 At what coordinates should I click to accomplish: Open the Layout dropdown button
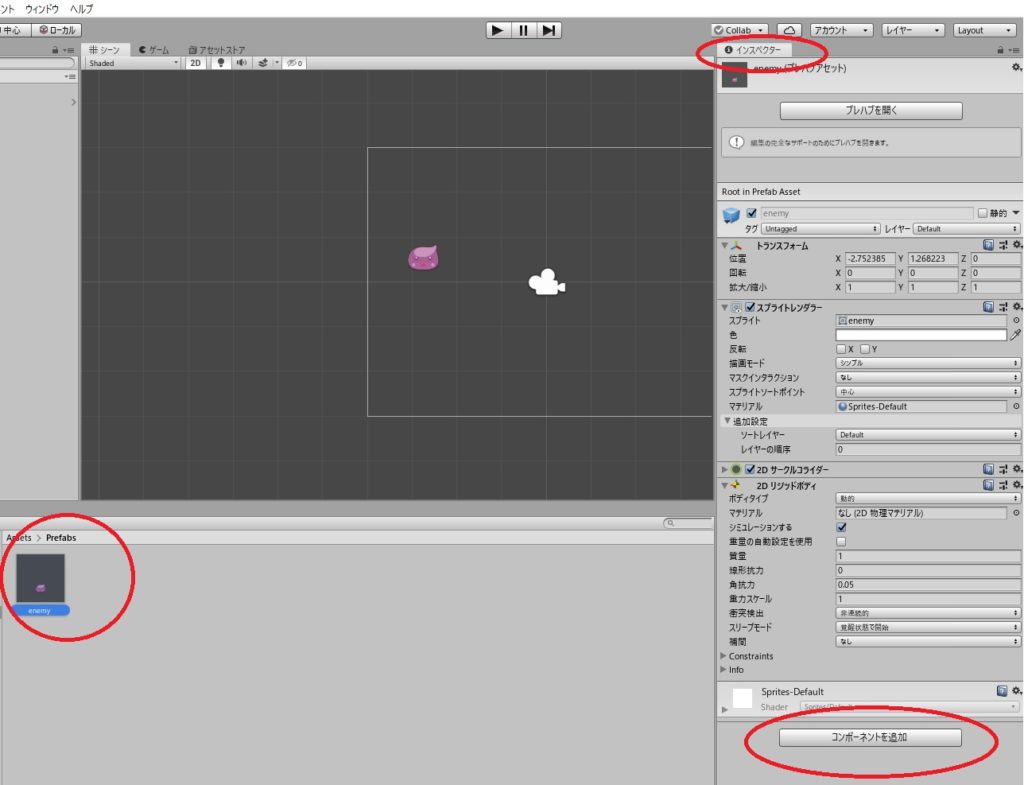click(984, 30)
